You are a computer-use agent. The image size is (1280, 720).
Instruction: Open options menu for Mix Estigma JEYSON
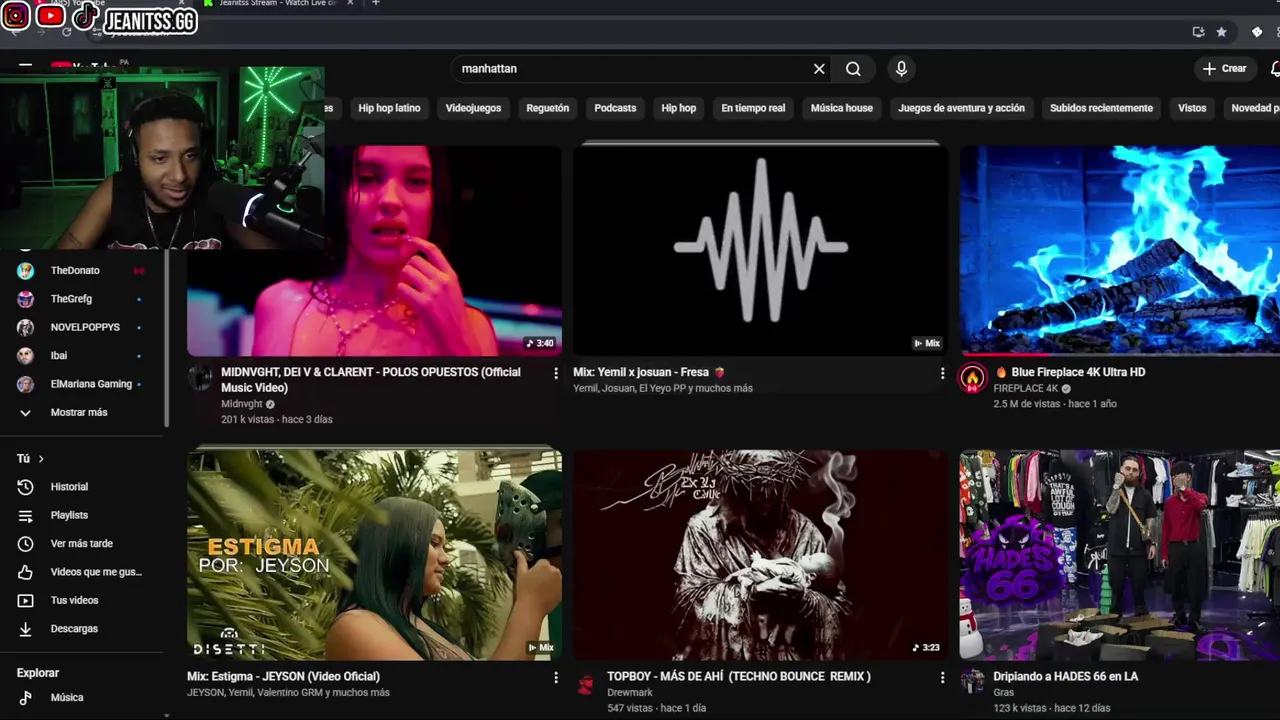pos(556,677)
